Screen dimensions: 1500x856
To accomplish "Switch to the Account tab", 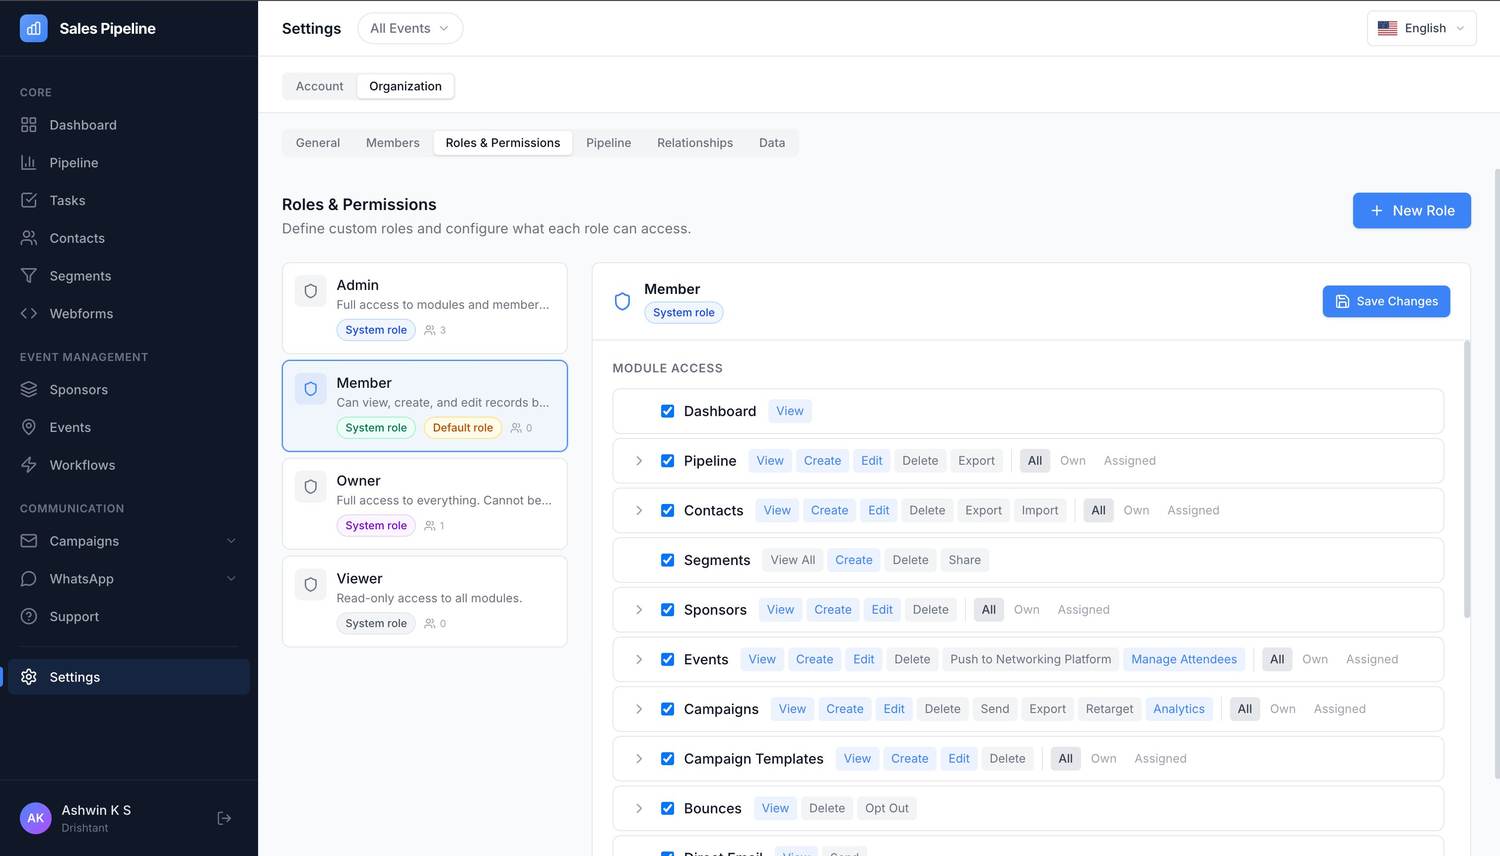I will [319, 86].
